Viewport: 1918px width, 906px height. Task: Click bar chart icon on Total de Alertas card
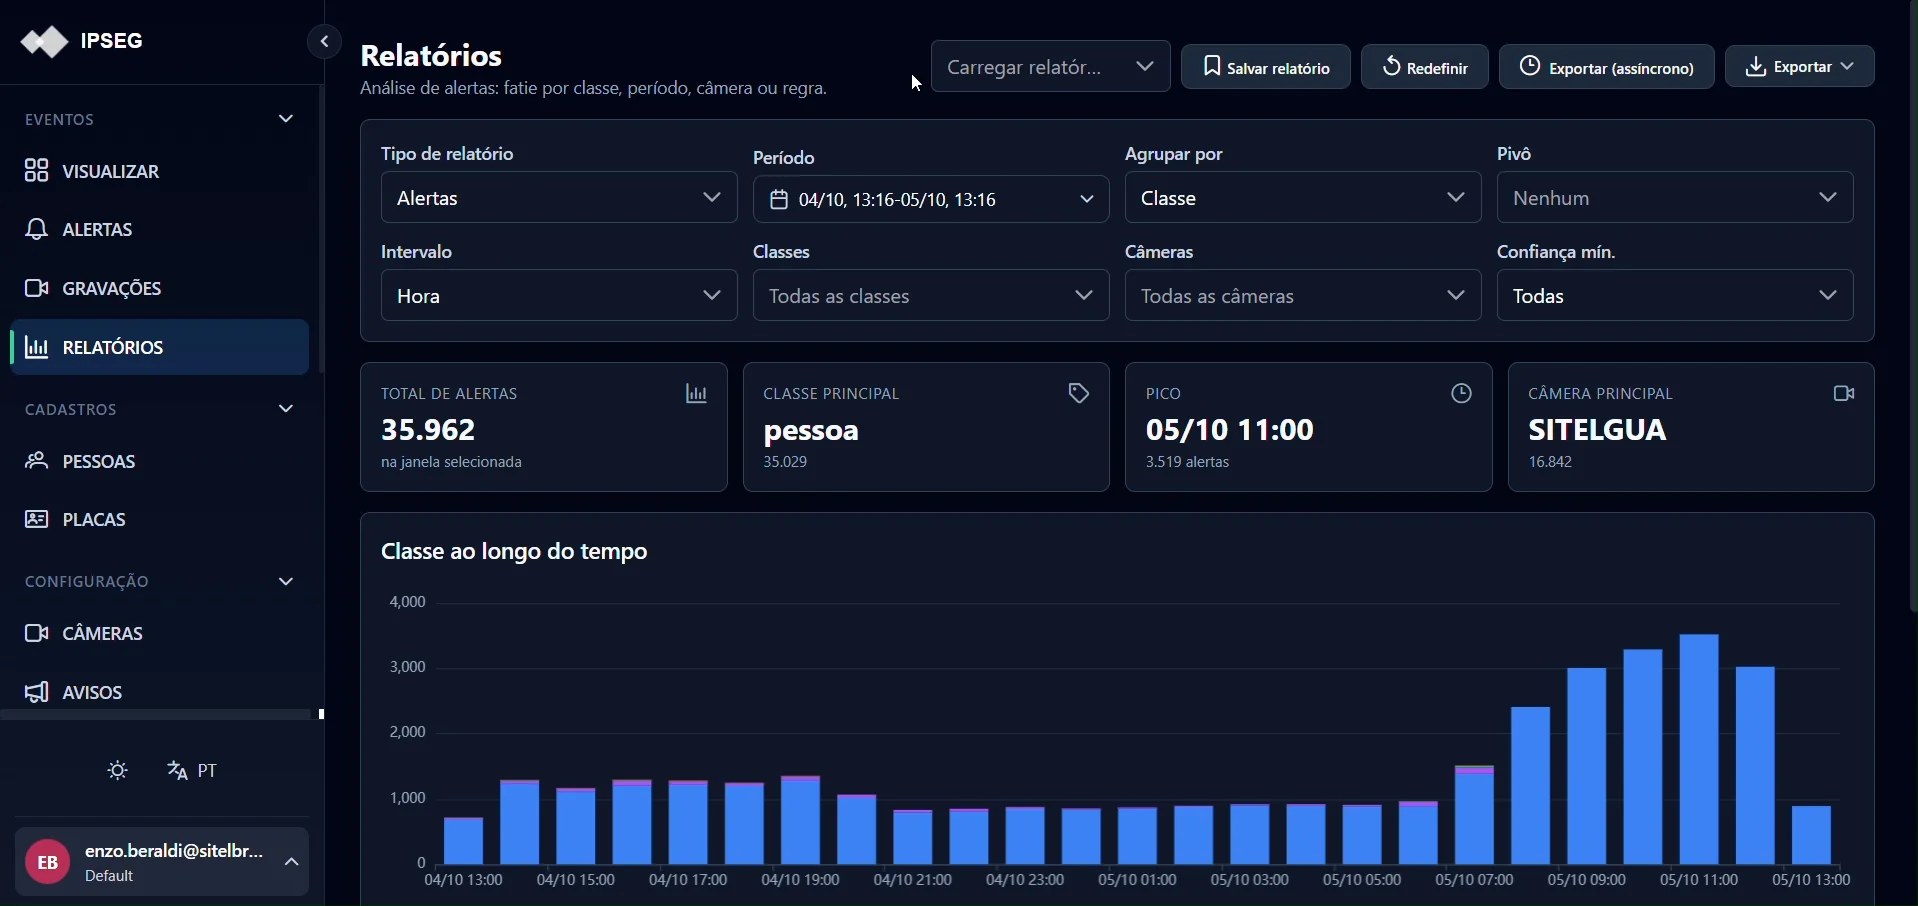[697, 394]
